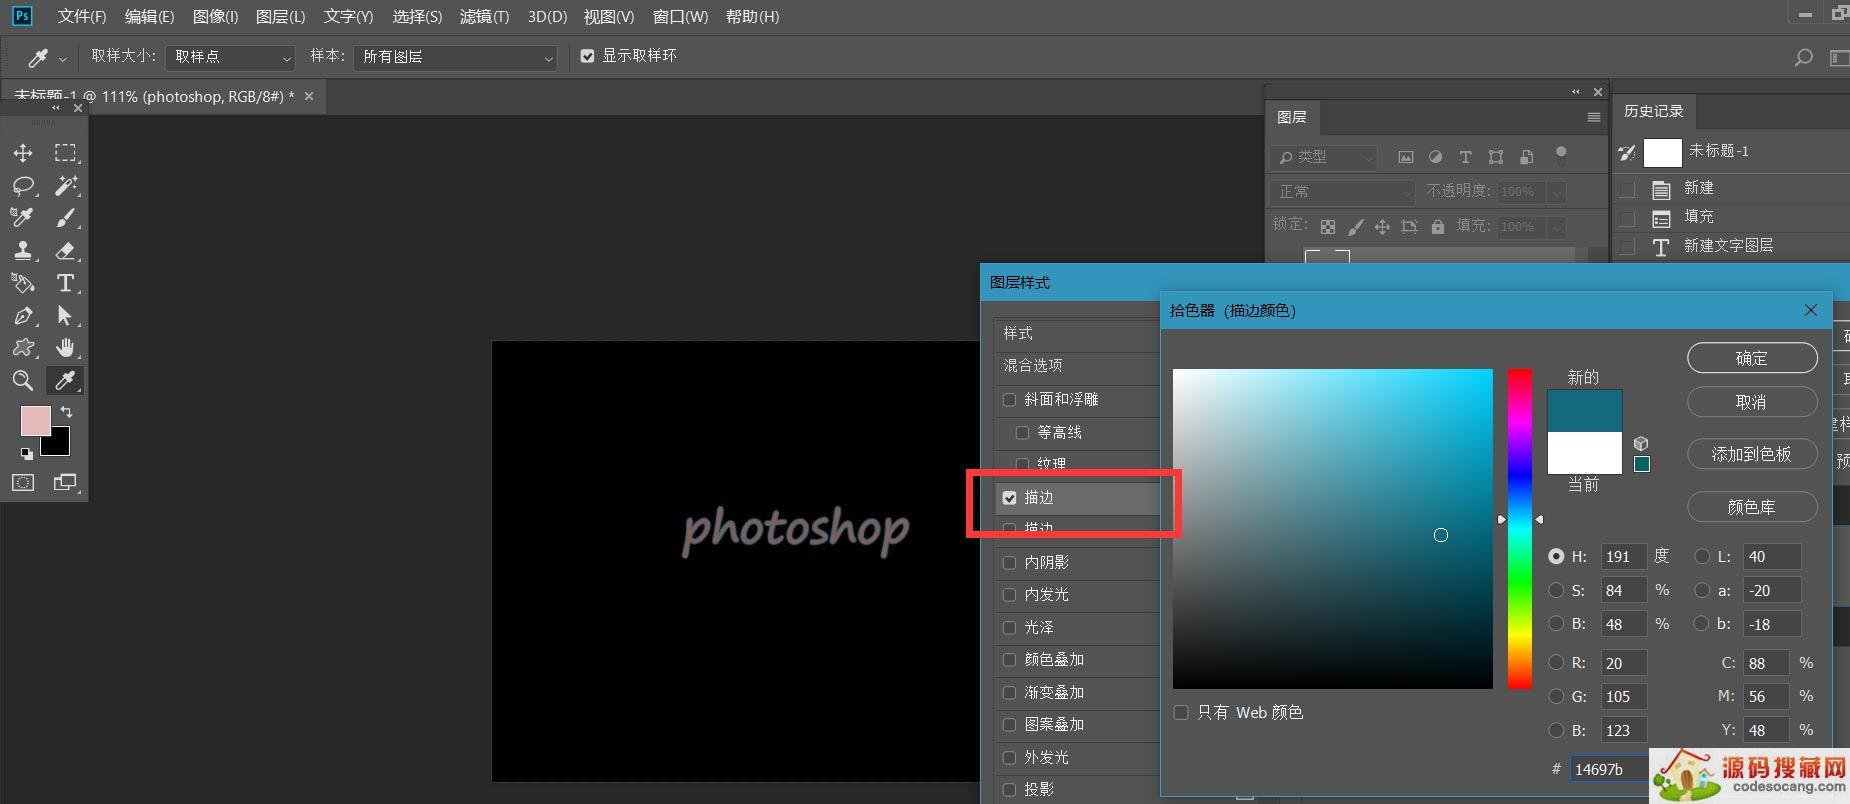The image size is (1850, 804).
Task: Uncheck the checked 描边 style option
Action: [1010, 497]
